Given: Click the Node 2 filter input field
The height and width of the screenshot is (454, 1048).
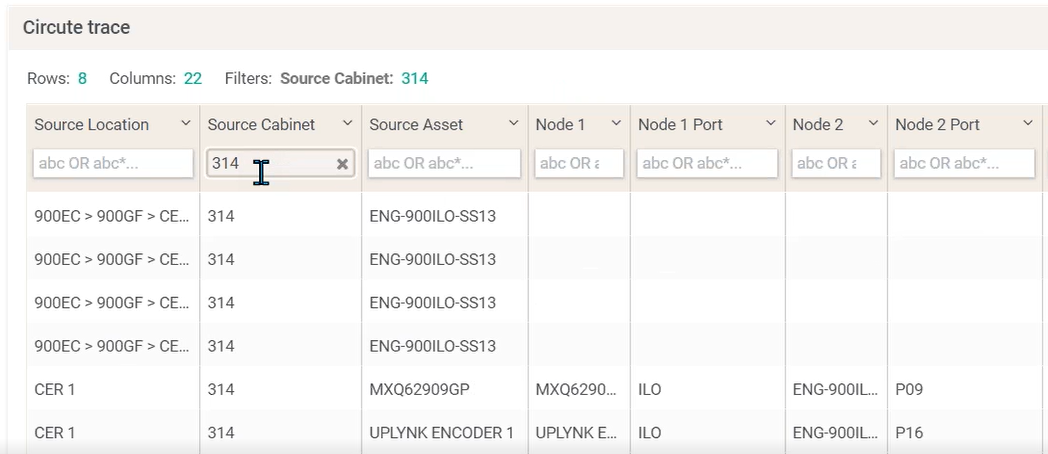Looking at the screenshot, I should click(836, 163).
